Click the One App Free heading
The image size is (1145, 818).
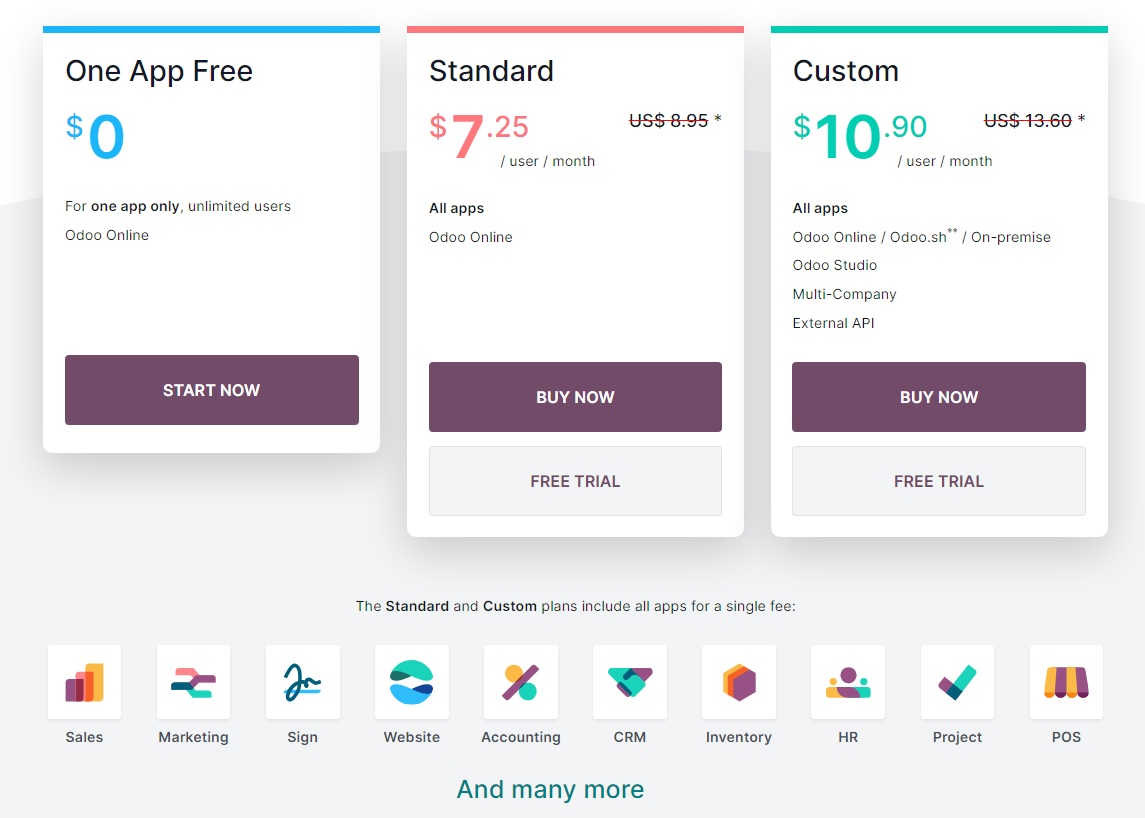(x=159, y=71)
